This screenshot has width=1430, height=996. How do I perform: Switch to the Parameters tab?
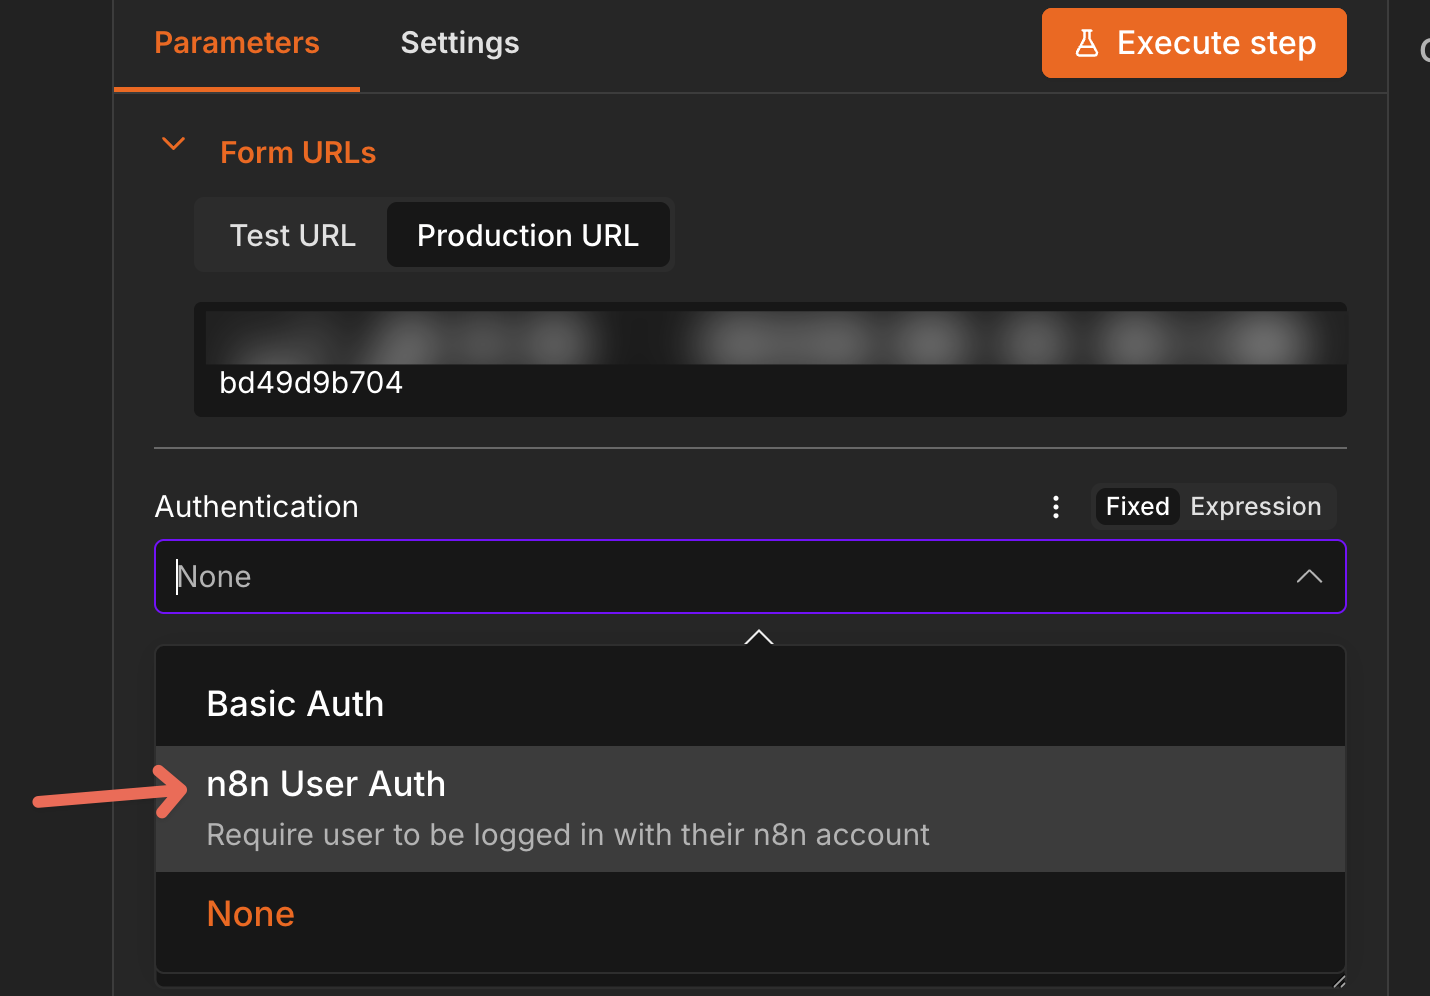(x=237, y=43)
